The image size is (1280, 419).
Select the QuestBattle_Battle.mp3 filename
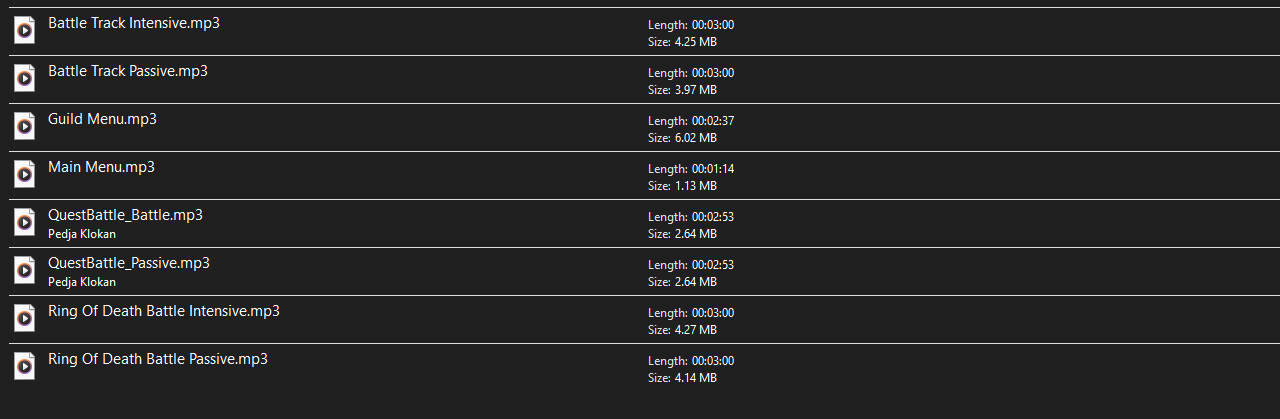click(x=125, y=215)
